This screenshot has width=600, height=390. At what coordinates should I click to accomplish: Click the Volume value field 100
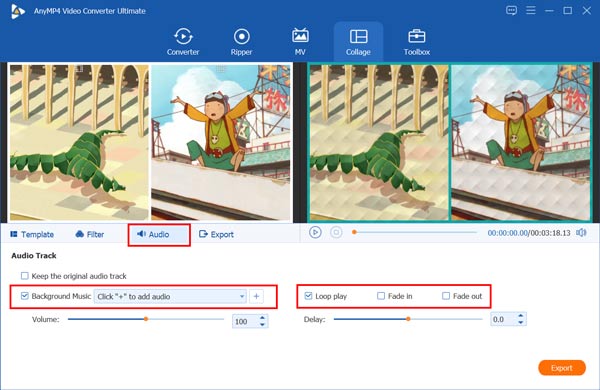(x=245, y=321)
